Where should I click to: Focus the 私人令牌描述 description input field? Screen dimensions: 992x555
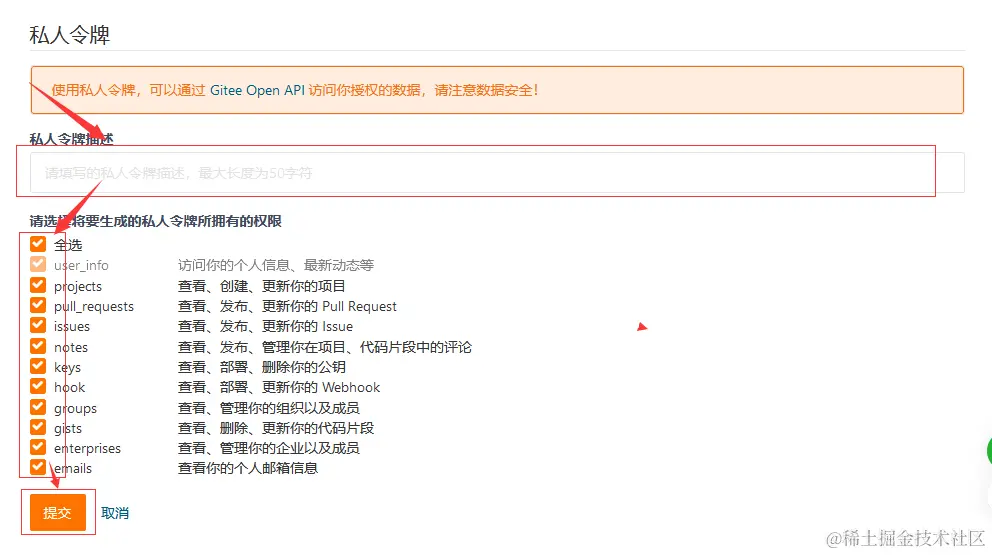pyautogui.click(x=497, y=172)
